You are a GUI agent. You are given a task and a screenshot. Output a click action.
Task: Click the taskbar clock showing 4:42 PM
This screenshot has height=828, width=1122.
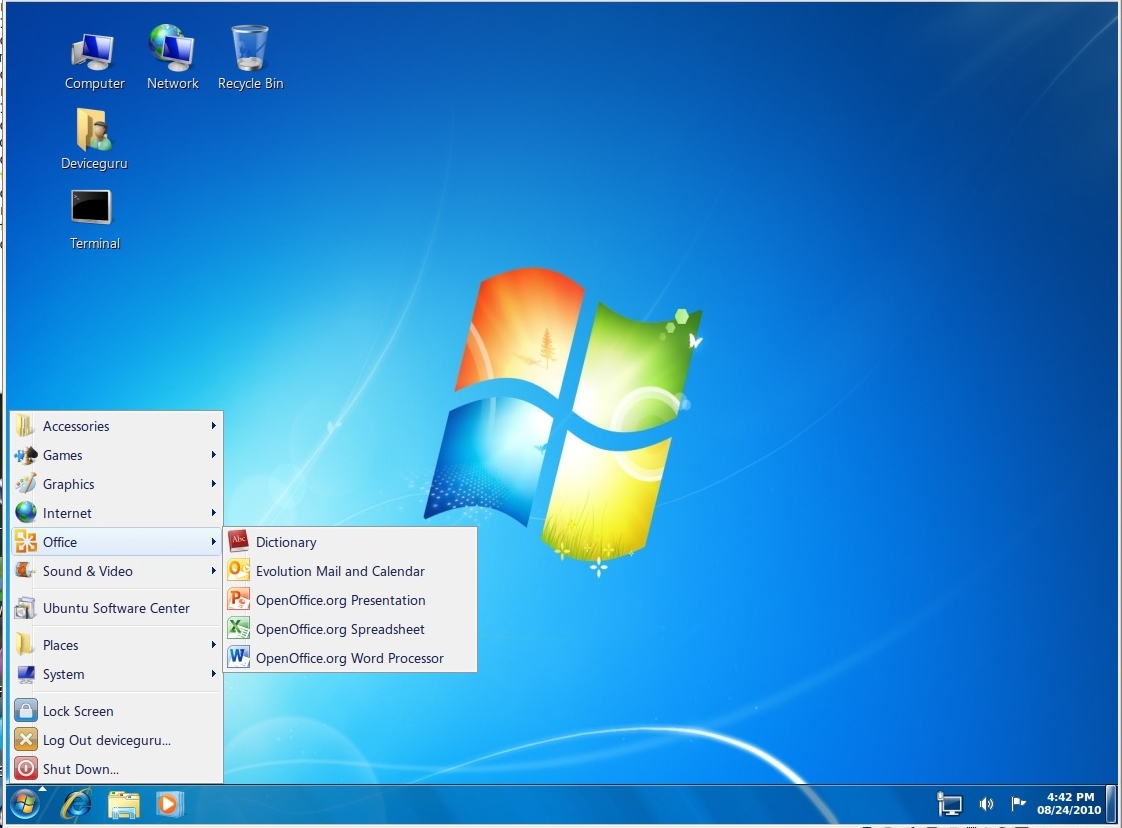point(1070,797)
